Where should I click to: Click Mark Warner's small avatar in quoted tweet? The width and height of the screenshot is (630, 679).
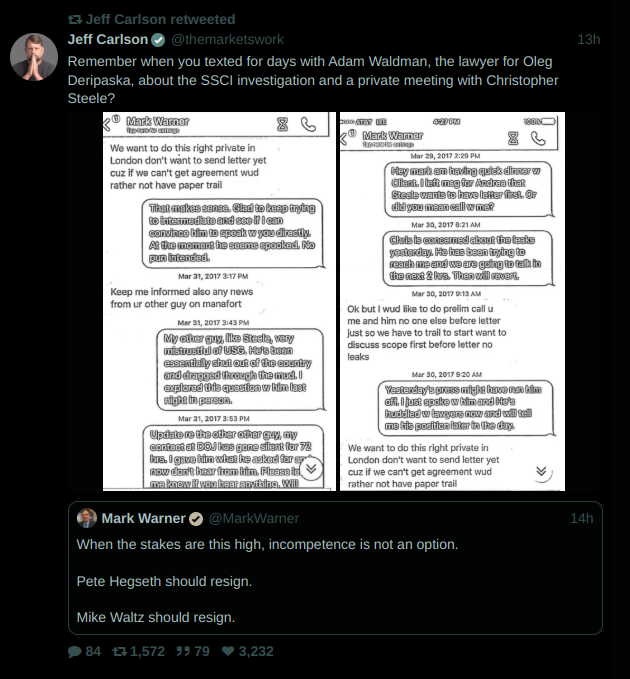87,518
